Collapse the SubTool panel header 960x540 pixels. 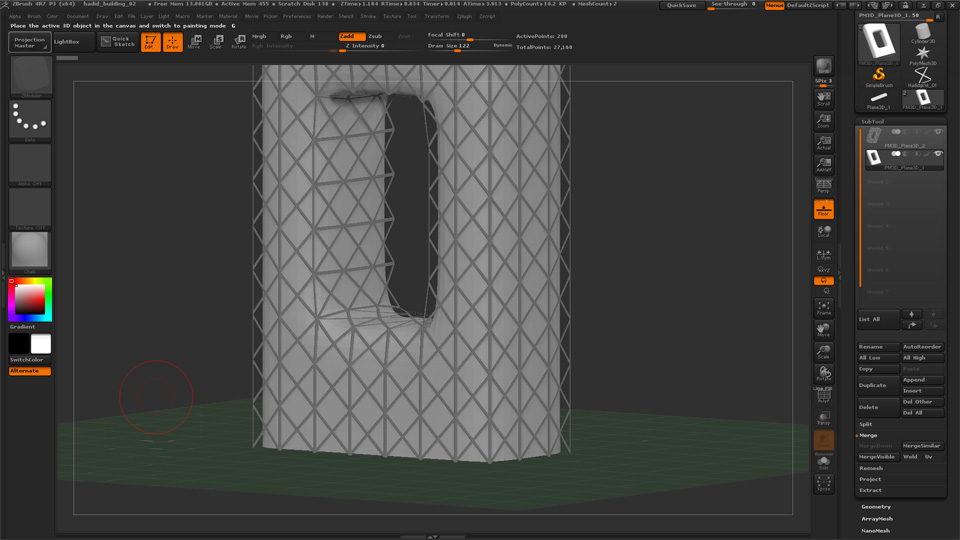click(x=872, y=122)
